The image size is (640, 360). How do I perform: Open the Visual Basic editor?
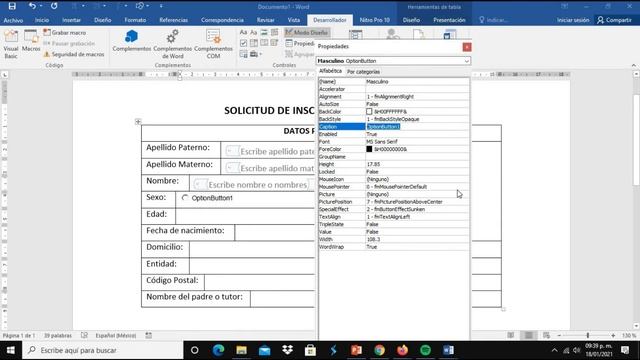11,44
